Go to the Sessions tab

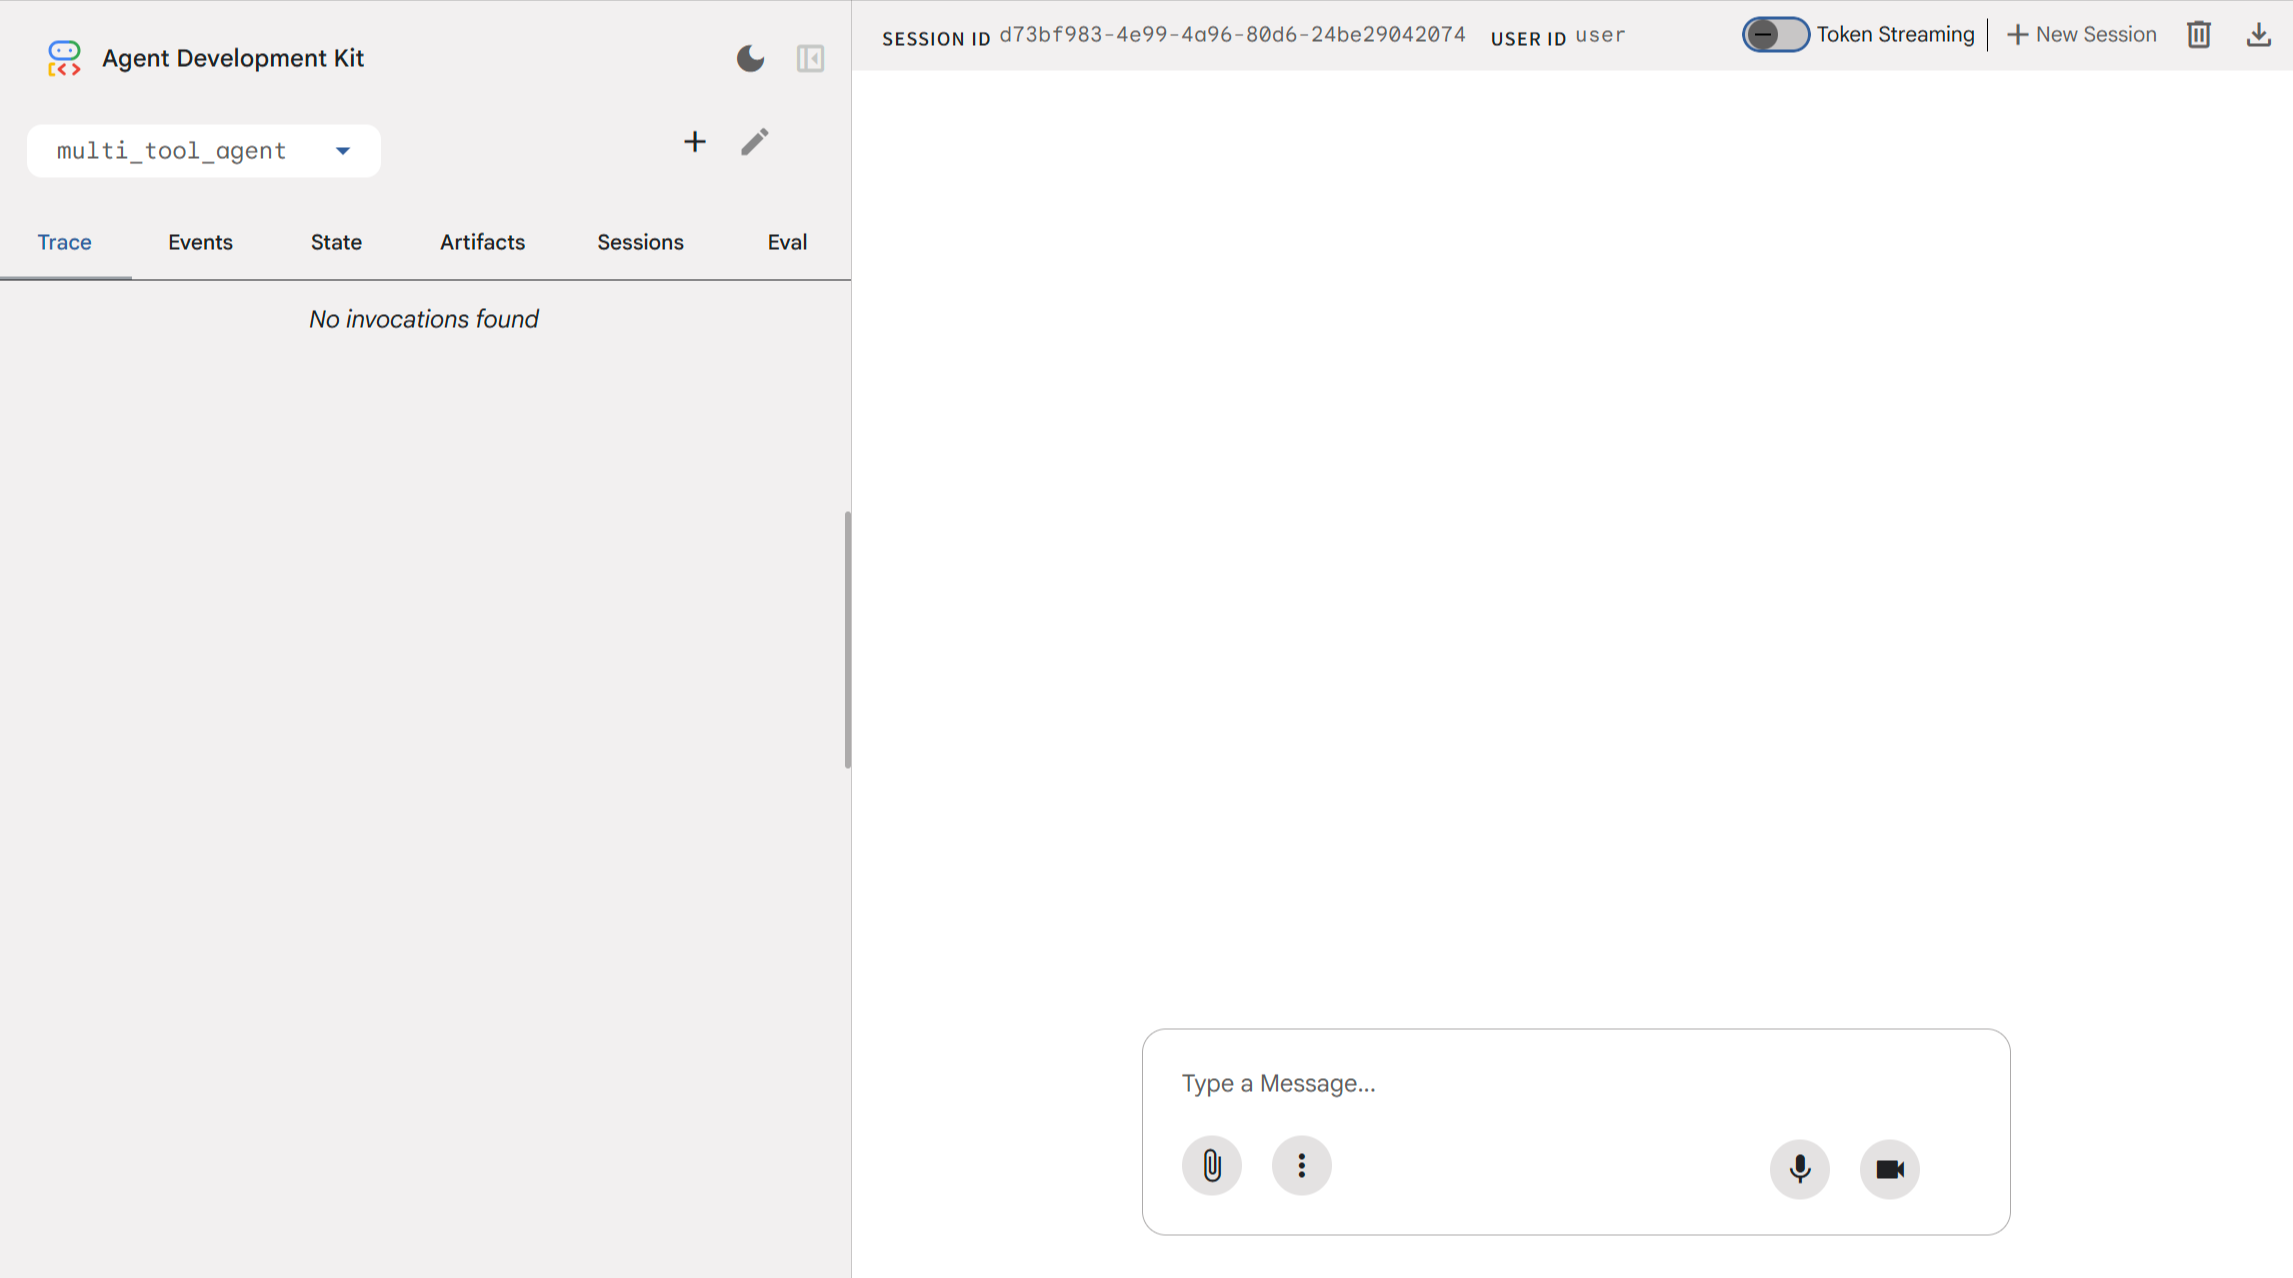pos(640,242)
